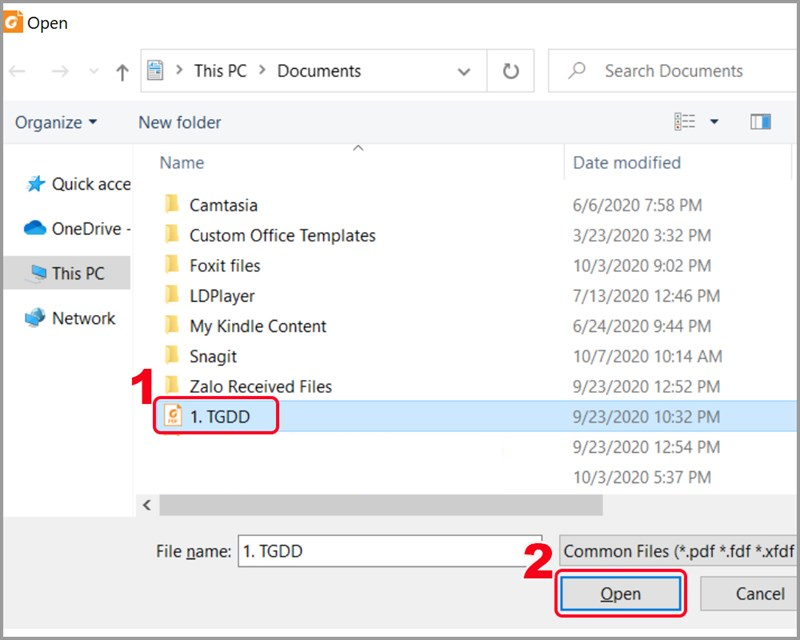The image size is (800, 640).
Task: Open the Organize menu
Action: coord(56,122)
